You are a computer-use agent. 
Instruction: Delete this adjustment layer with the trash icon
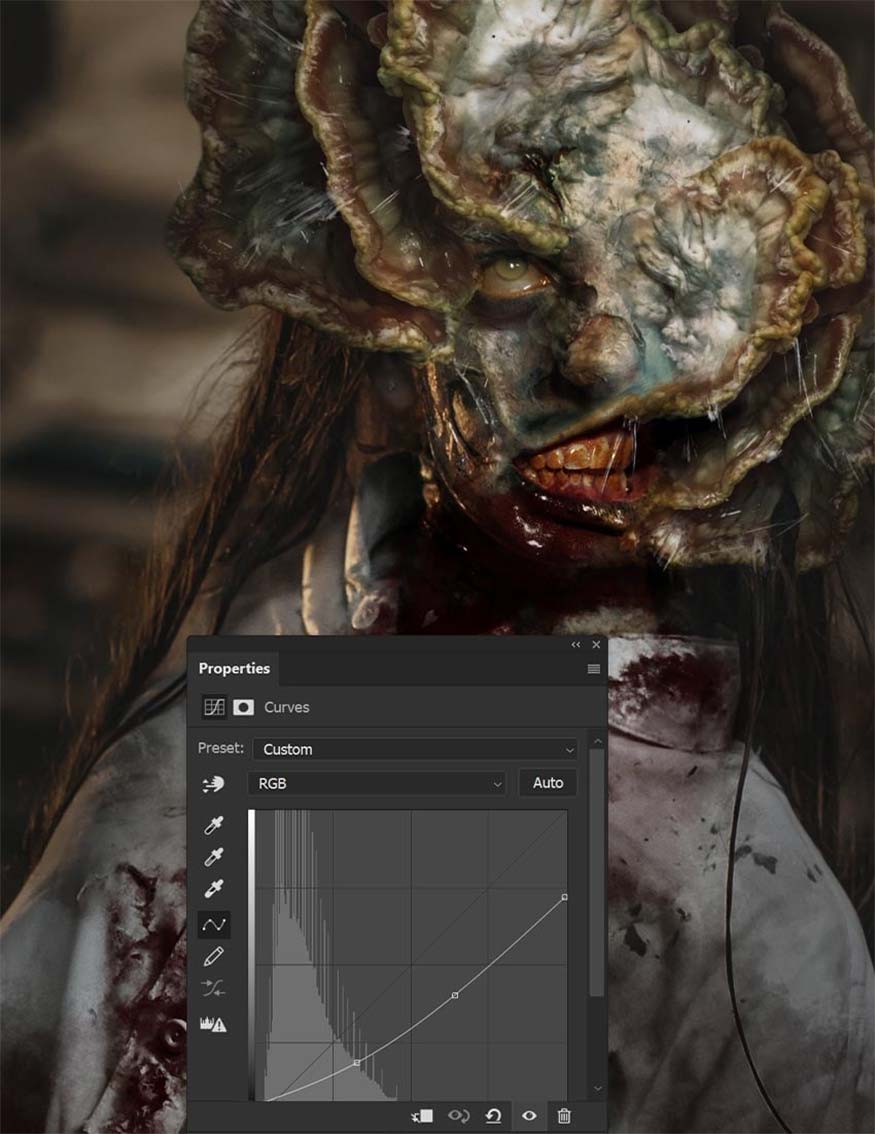point(564,1116)
